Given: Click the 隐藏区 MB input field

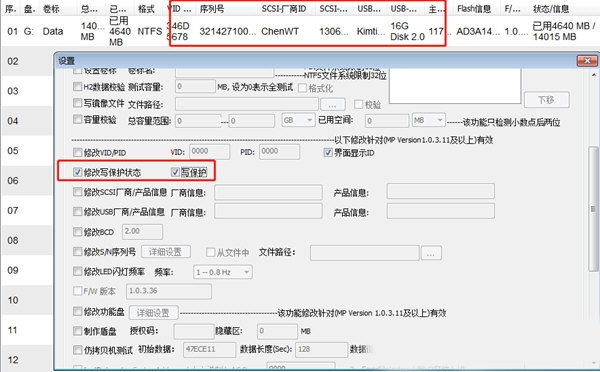Looking at the screenshot, I should coord(277,331).
